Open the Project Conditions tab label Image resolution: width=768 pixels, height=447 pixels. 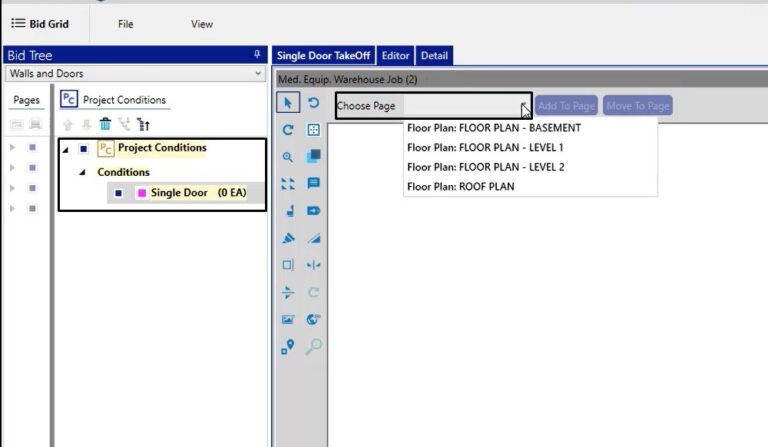[x=124, y=100]
